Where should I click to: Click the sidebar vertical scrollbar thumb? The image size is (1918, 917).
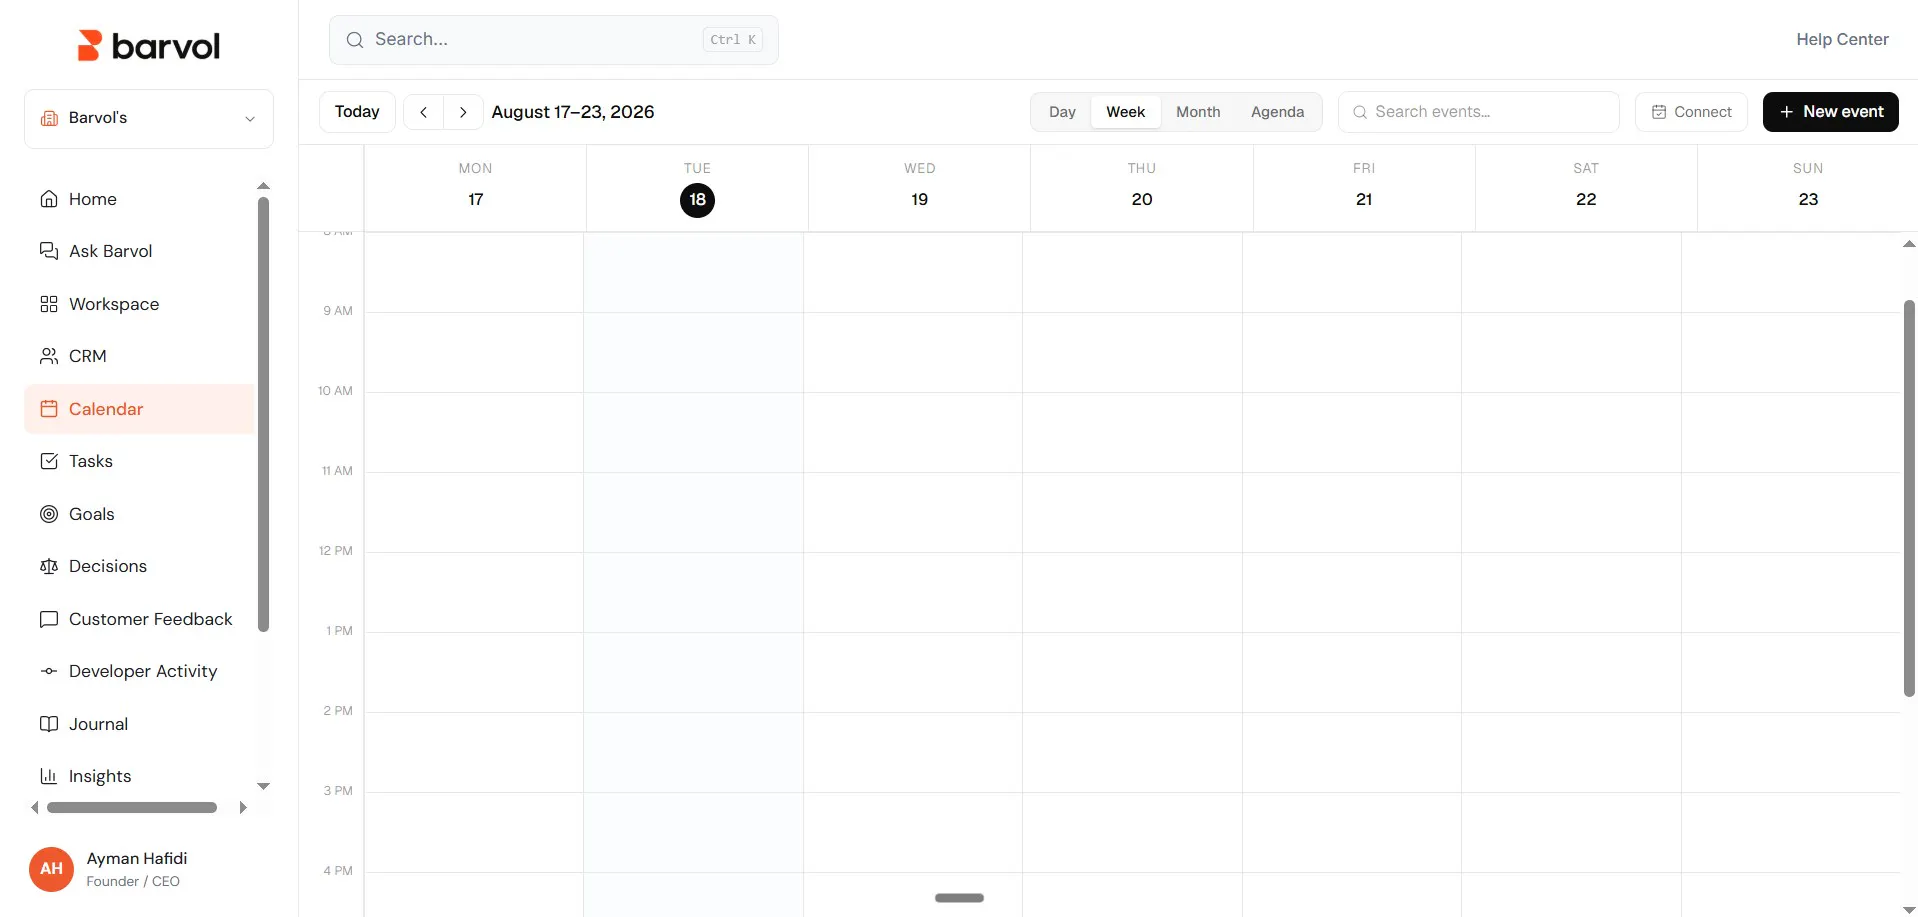263,414
